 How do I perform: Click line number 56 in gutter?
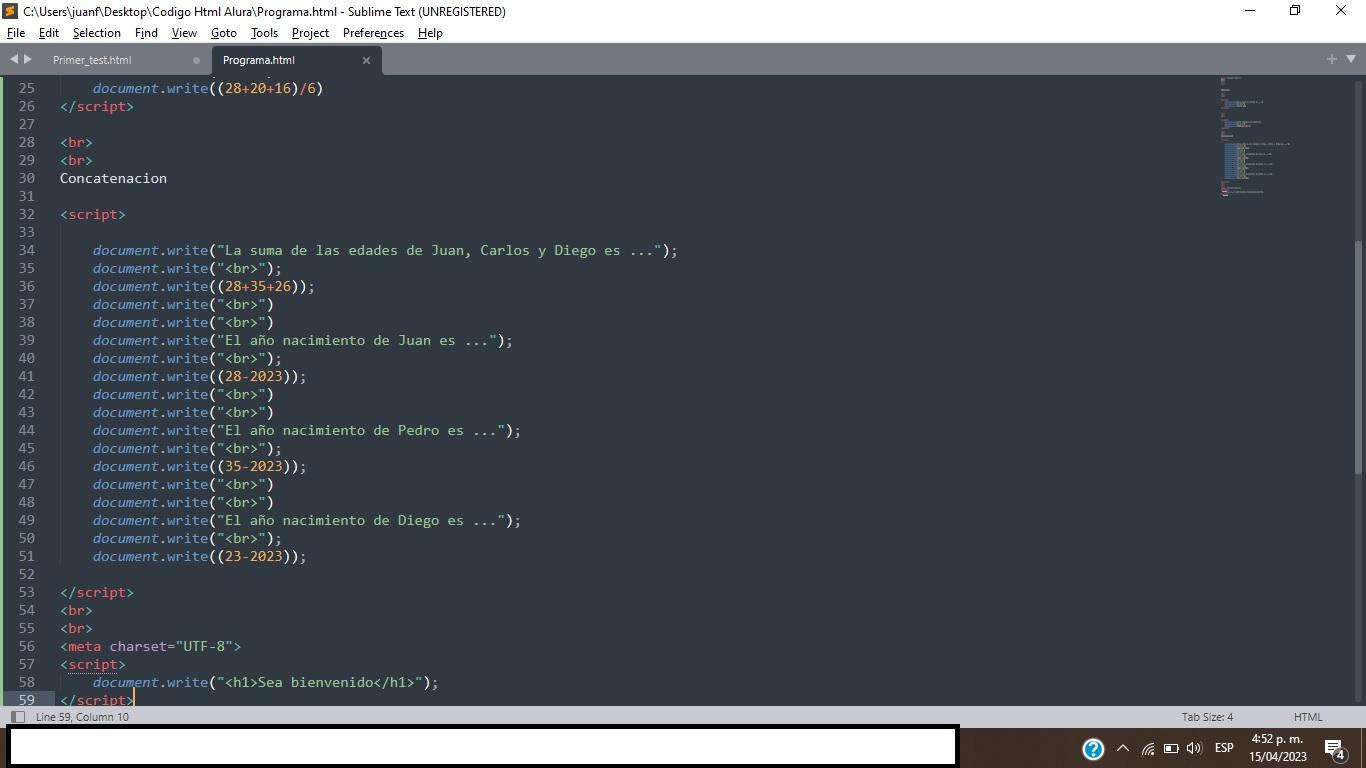pyautogui.click(x=26, y=646)
